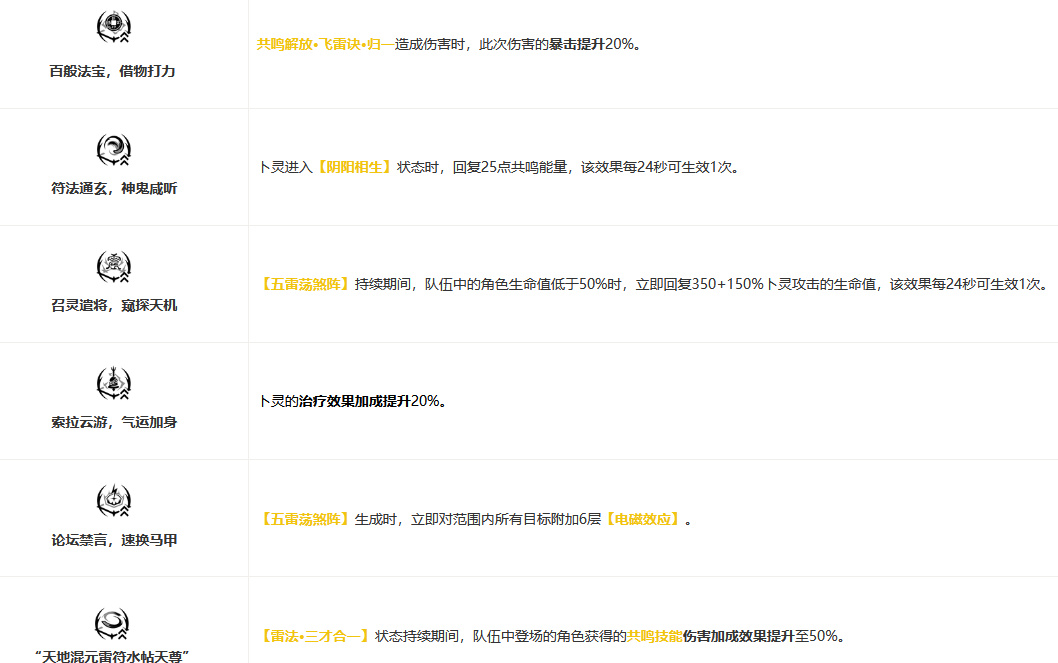Click the text 立即对范围内所有目标附加6层

pos(505,519)
